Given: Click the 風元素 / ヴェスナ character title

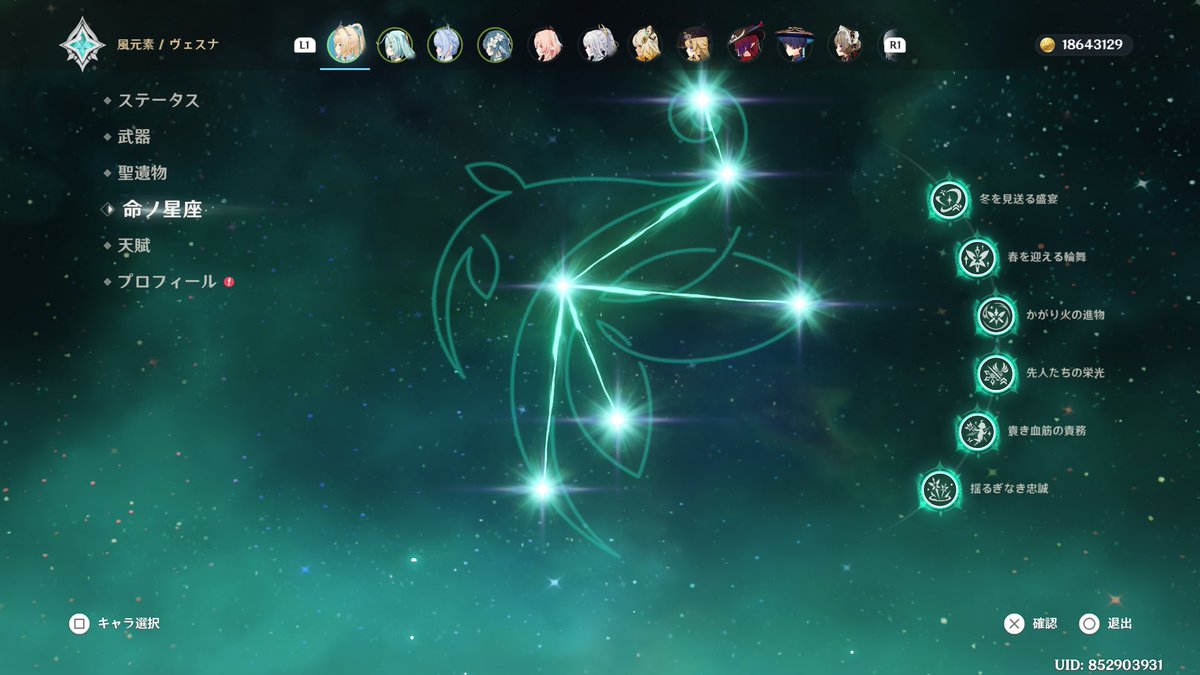Looking at the screenshot, I should pos(168,45).
